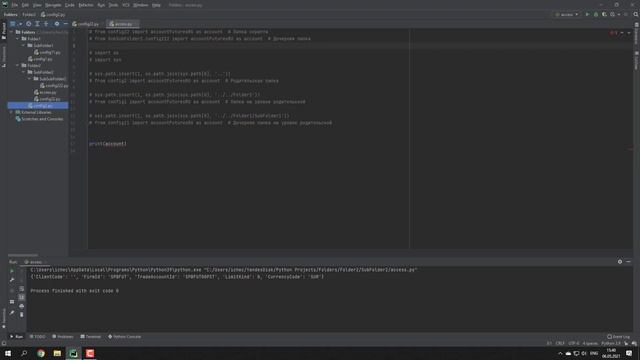640x360 pixels.
Task: Open the Navigate menu
Action: pos(53,5)
